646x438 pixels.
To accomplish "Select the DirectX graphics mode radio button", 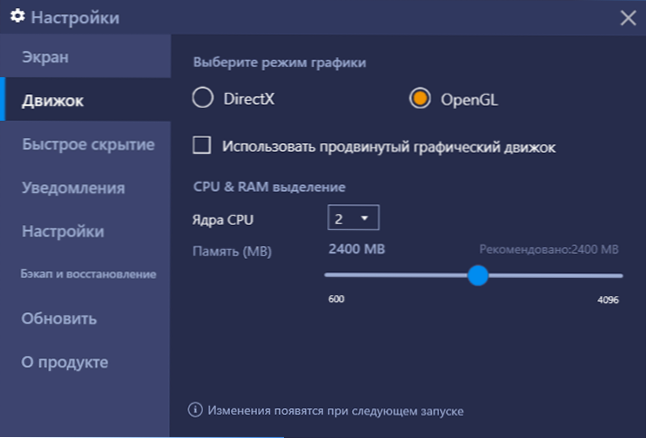I will [x=203, y=98].
